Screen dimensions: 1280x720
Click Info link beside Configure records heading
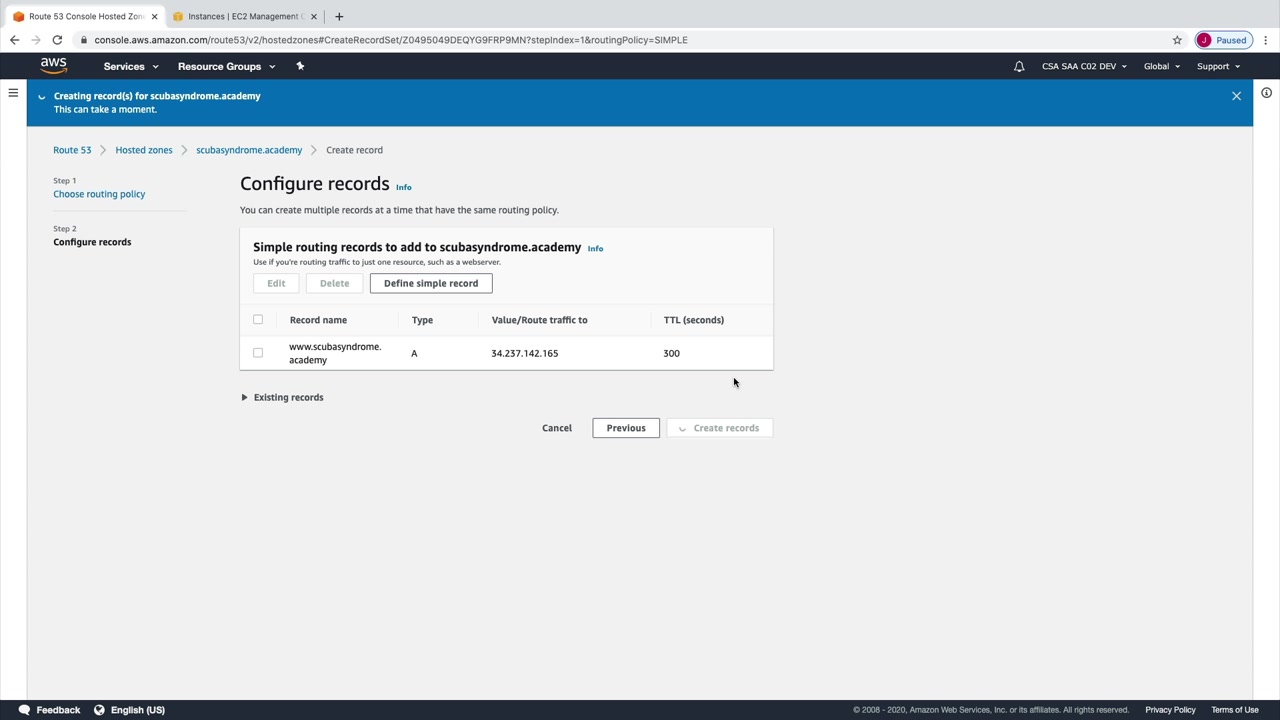(404, 187)
